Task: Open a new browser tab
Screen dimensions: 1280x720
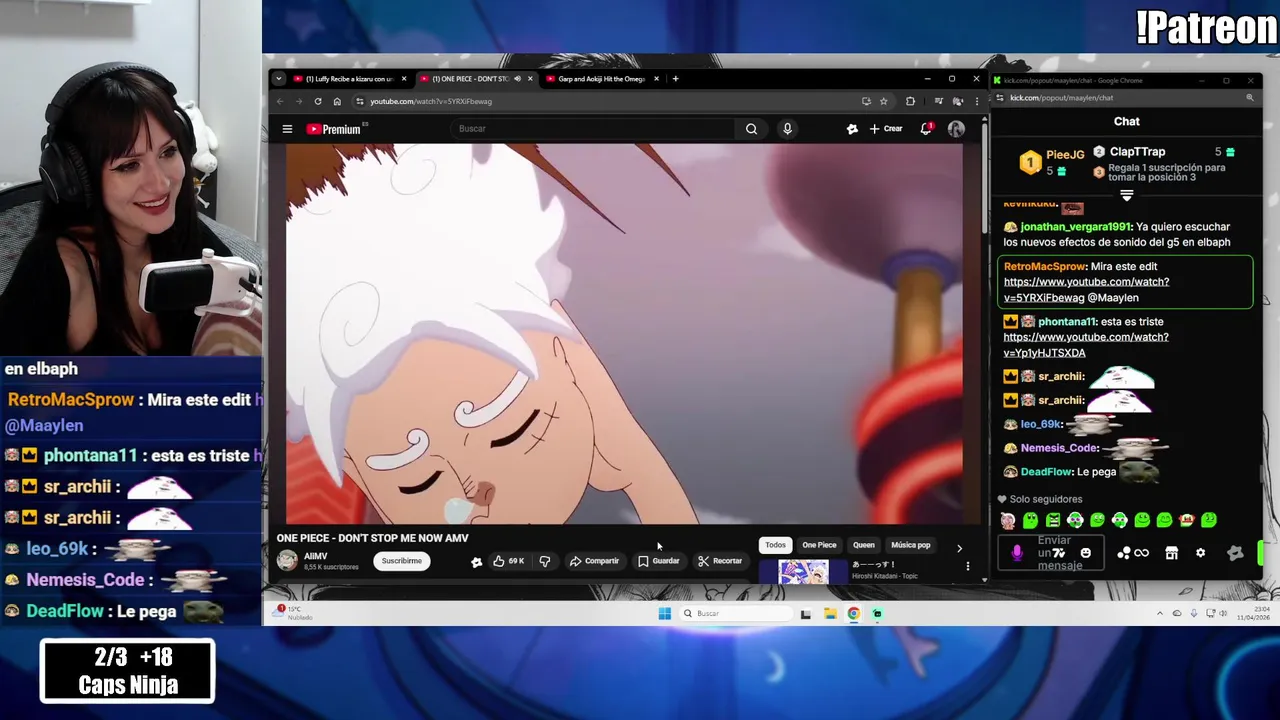Action: [x=675, y=79]
